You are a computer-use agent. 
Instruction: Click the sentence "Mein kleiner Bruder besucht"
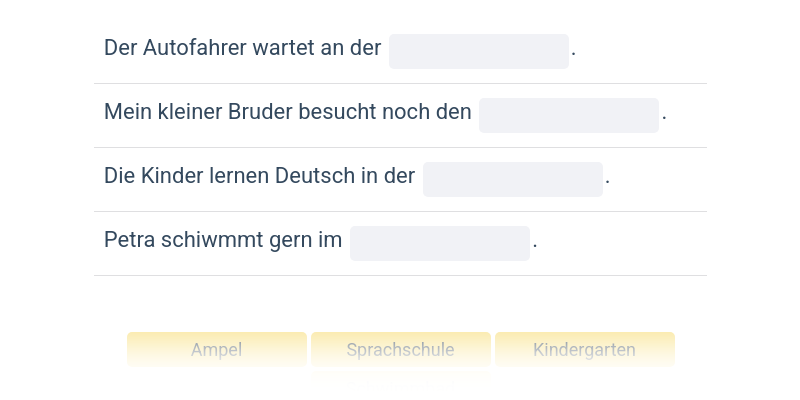pos(287,113)
